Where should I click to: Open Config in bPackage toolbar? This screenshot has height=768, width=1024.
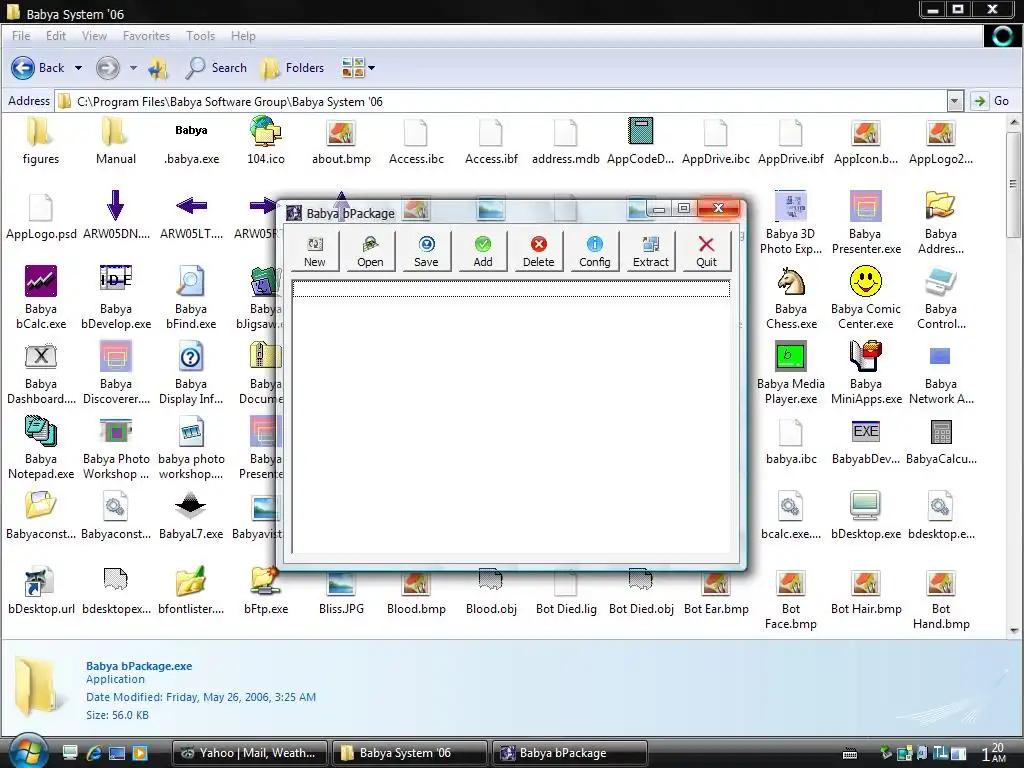pyautogui.click(x=594, y=251)
